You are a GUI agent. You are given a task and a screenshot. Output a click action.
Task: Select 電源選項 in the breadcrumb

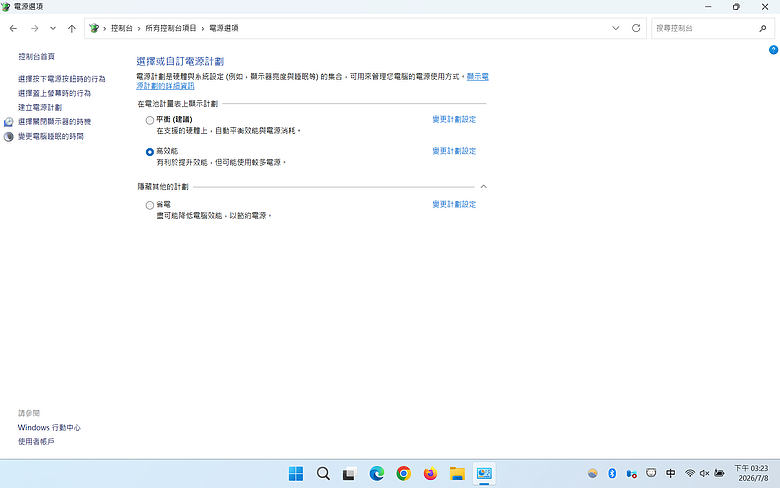click(223, 28)
